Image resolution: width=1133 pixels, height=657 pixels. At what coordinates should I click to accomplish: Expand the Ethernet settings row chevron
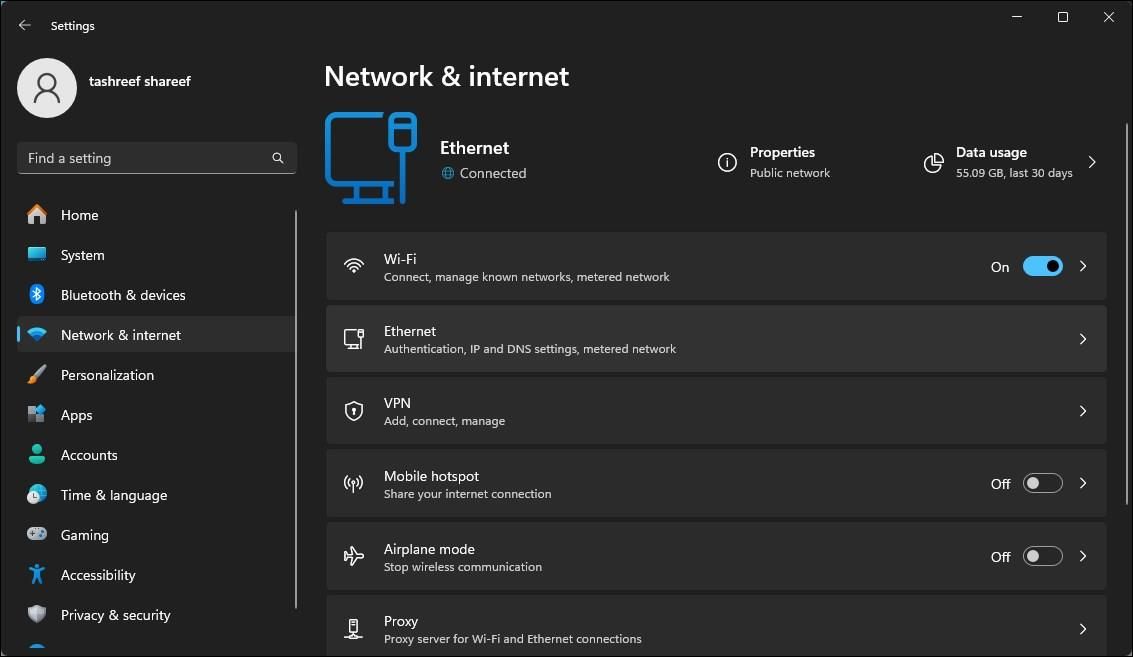1083,339
